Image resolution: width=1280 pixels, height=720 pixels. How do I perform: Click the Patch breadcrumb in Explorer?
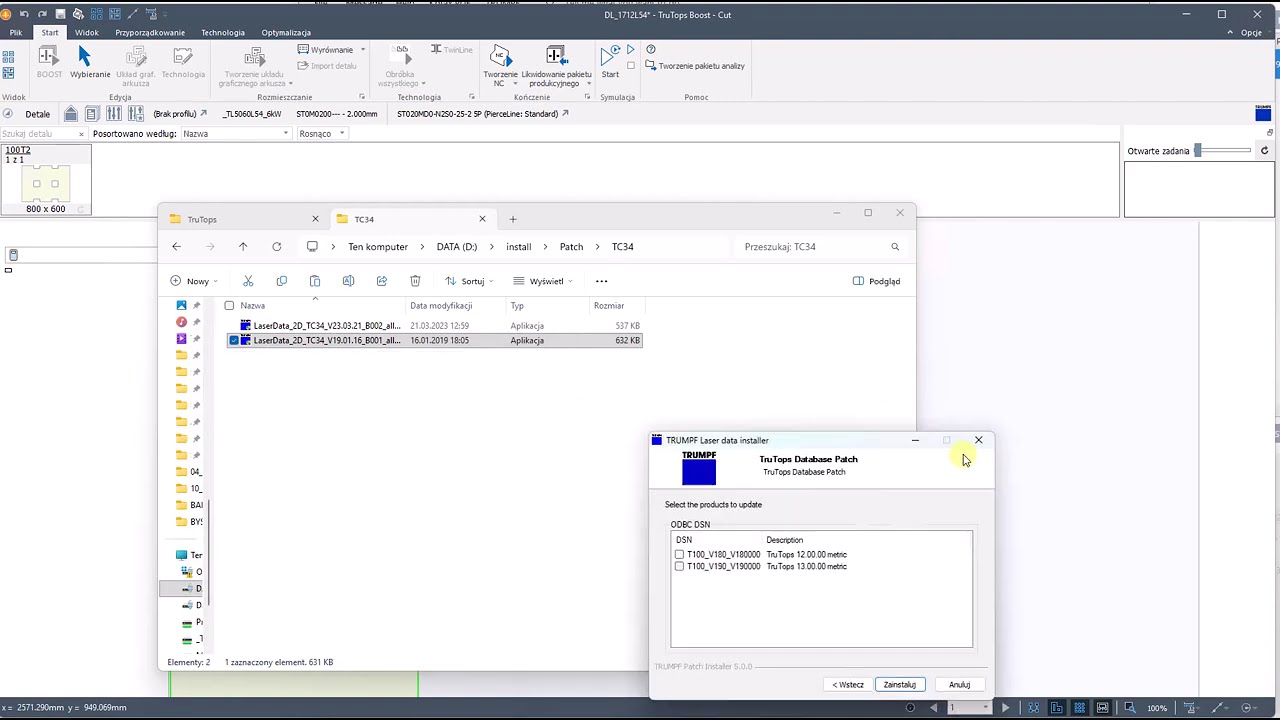(x=571, y=246)
